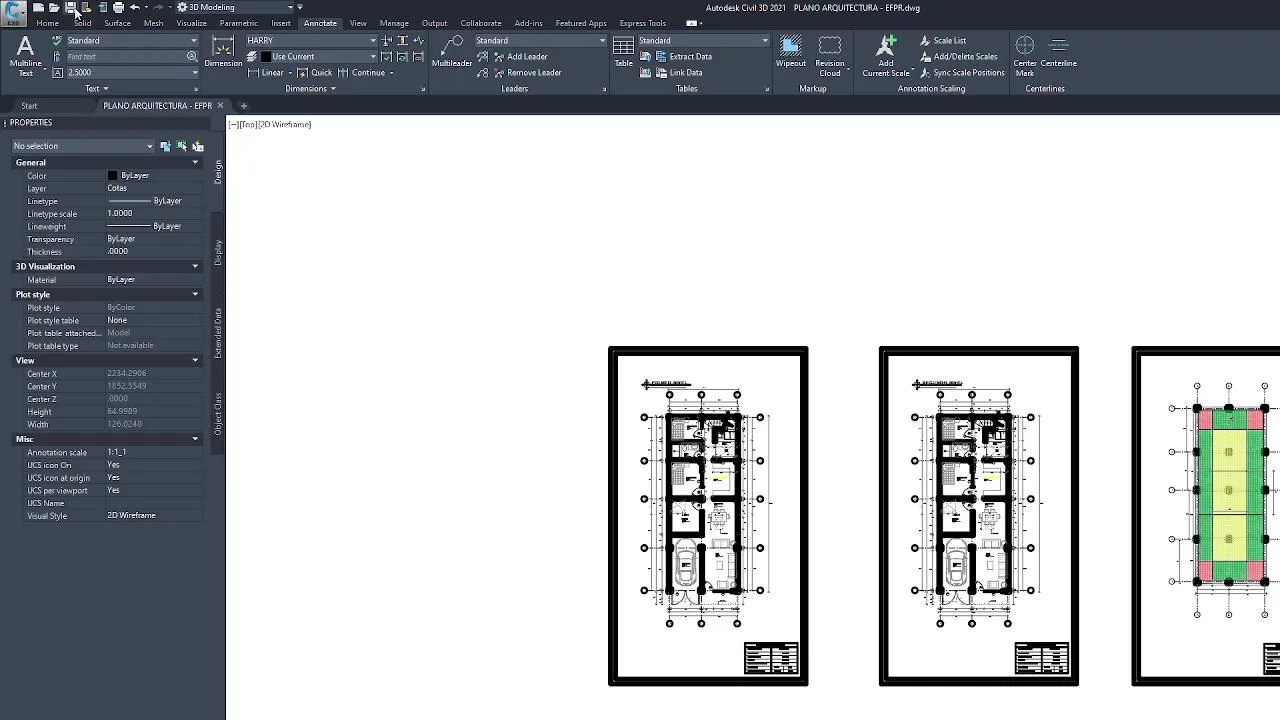Open the Manage ribbon tab
The width and height of the screenshot is (1280, 720).
[394, 23]
